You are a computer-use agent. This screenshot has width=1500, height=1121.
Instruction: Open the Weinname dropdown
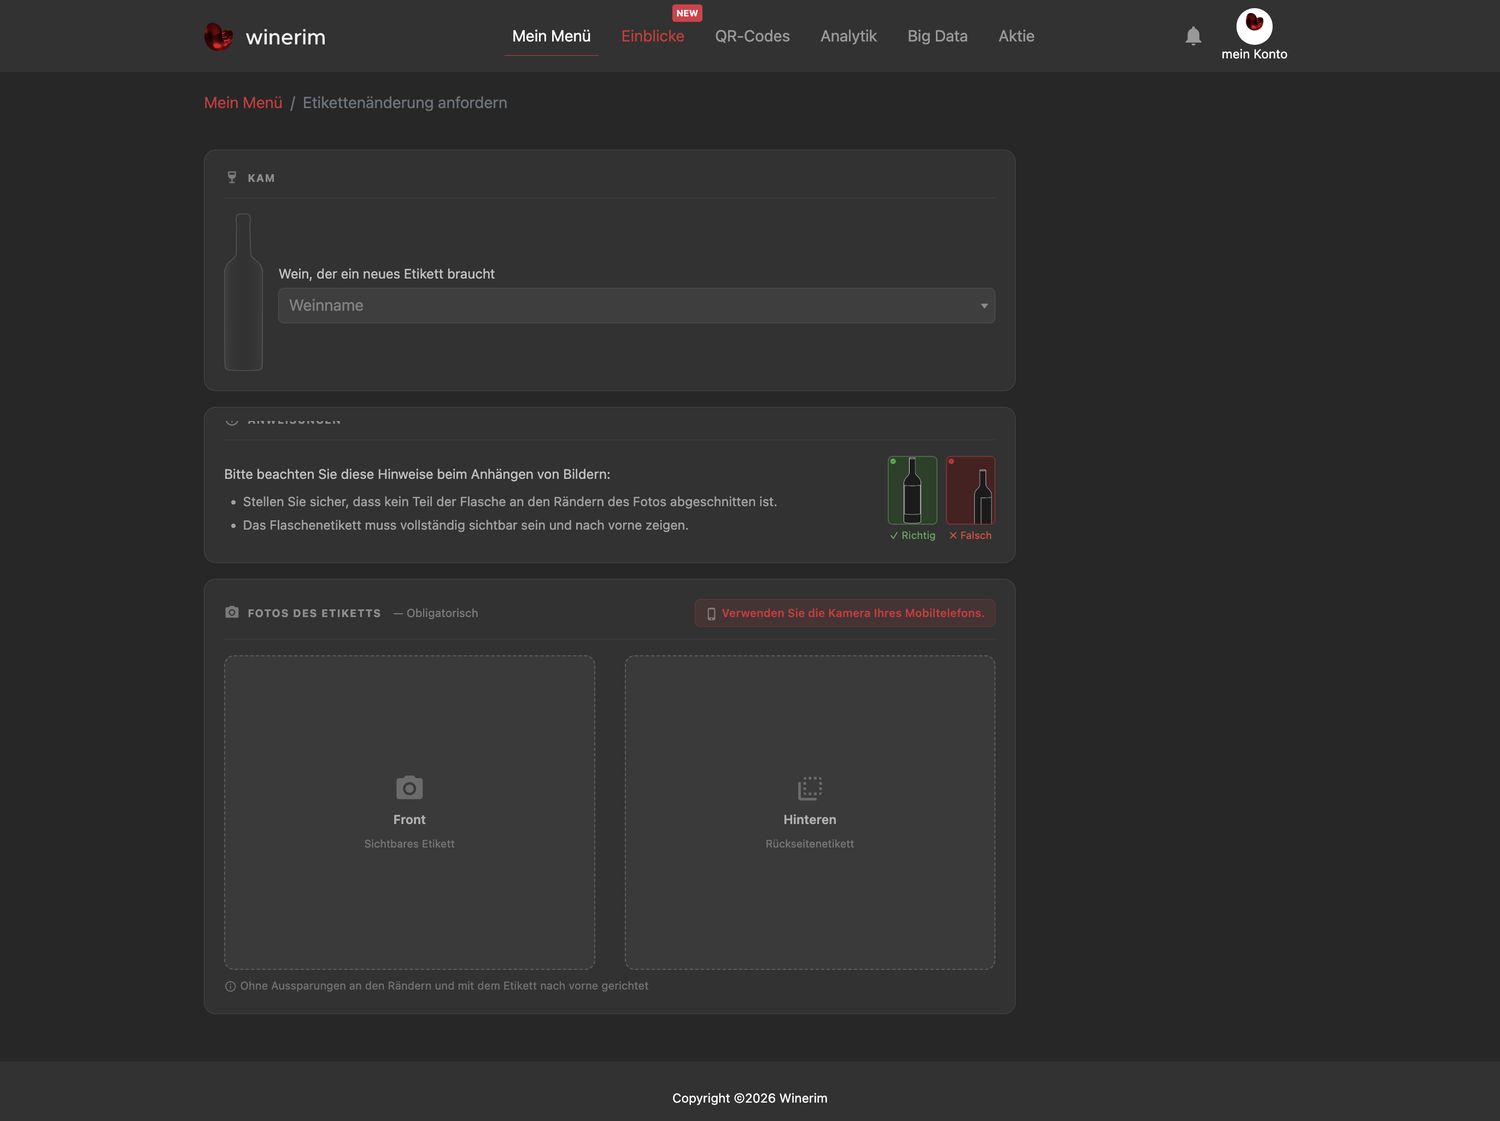pos(636,305)
